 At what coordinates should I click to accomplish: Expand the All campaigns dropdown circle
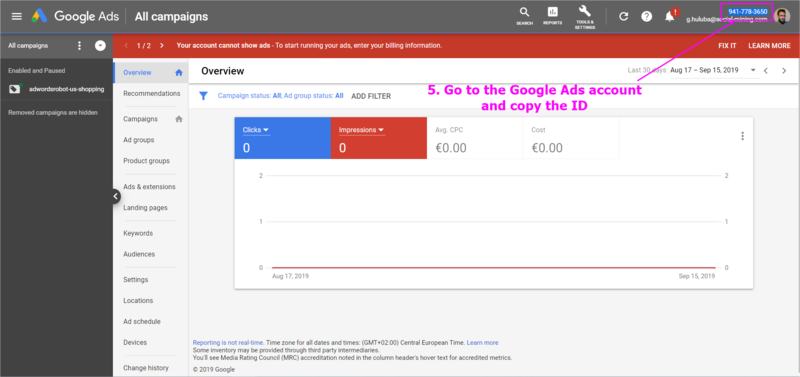100,46
